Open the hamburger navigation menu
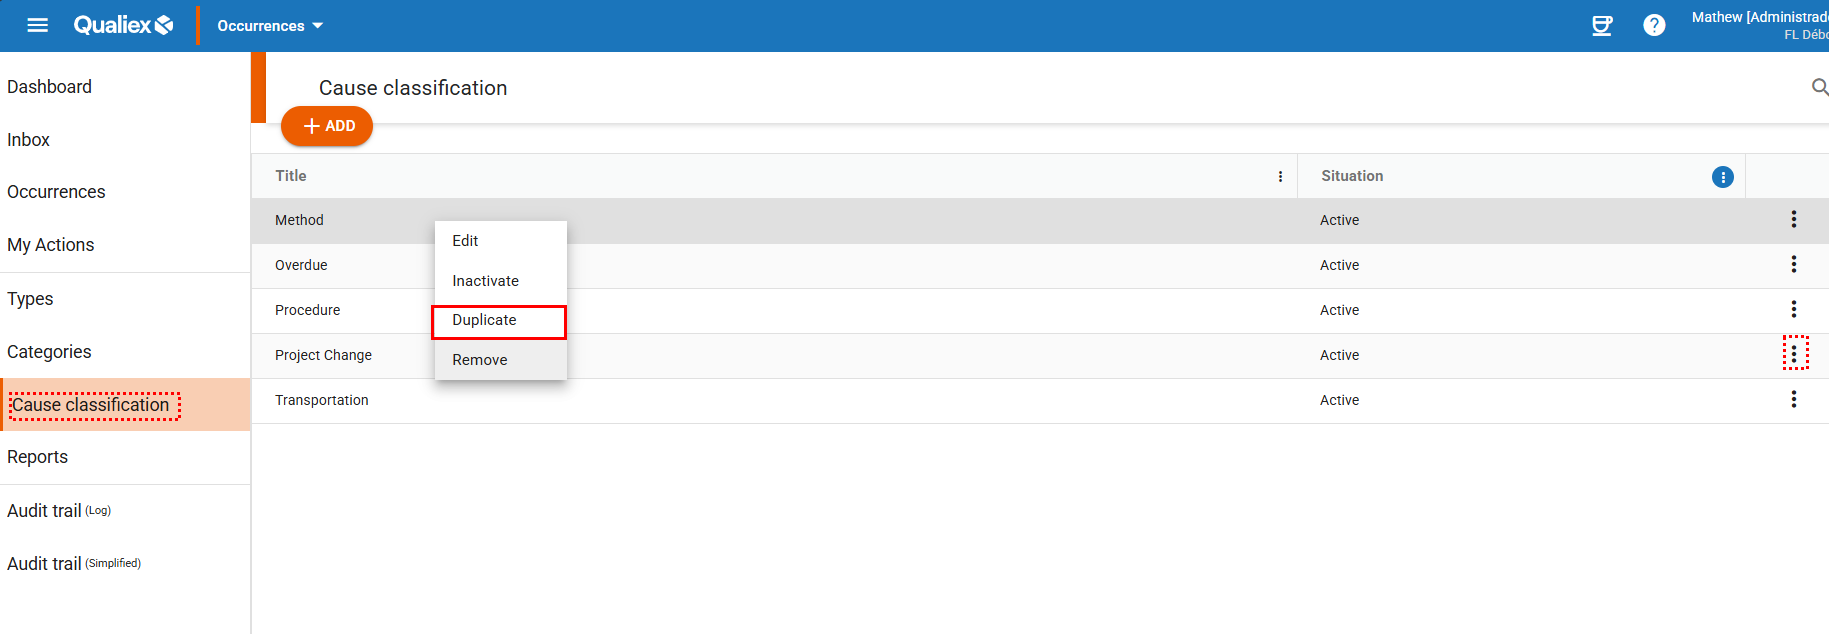The image size is (1829, 634). 37,25
